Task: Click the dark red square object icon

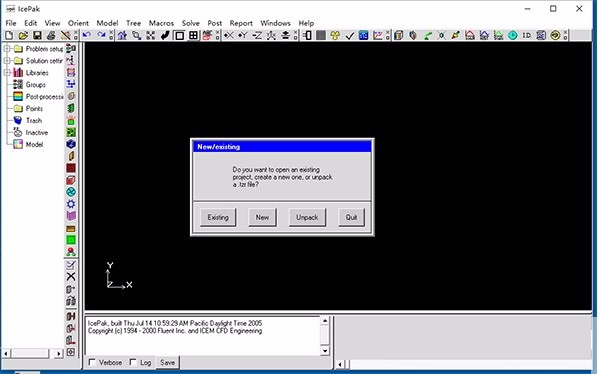Action: tap(71, 168)
